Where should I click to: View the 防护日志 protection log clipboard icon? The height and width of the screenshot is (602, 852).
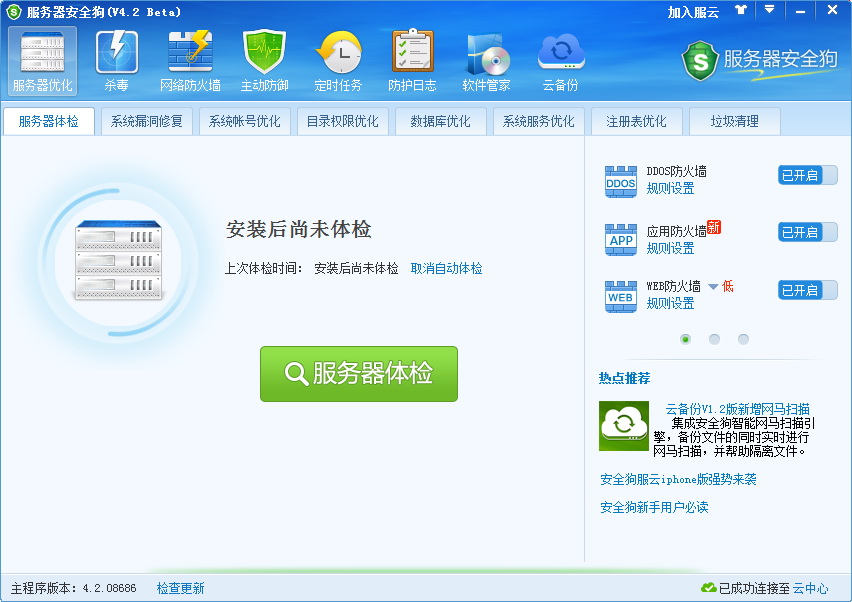412,60
